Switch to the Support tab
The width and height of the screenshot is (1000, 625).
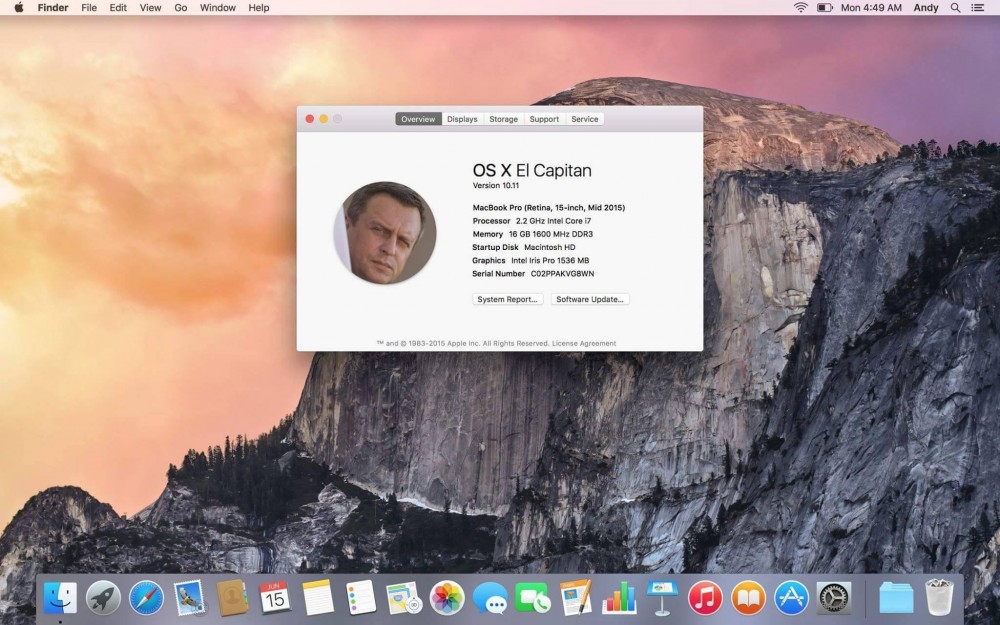[x=544, y=119]
